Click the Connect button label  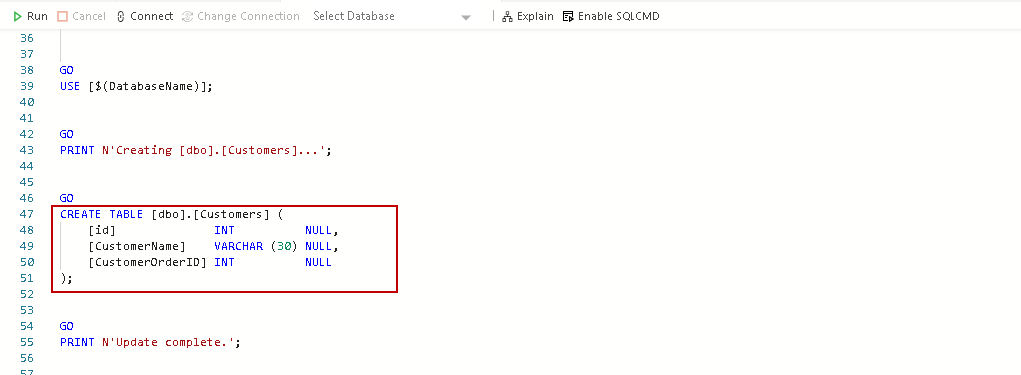152,16
